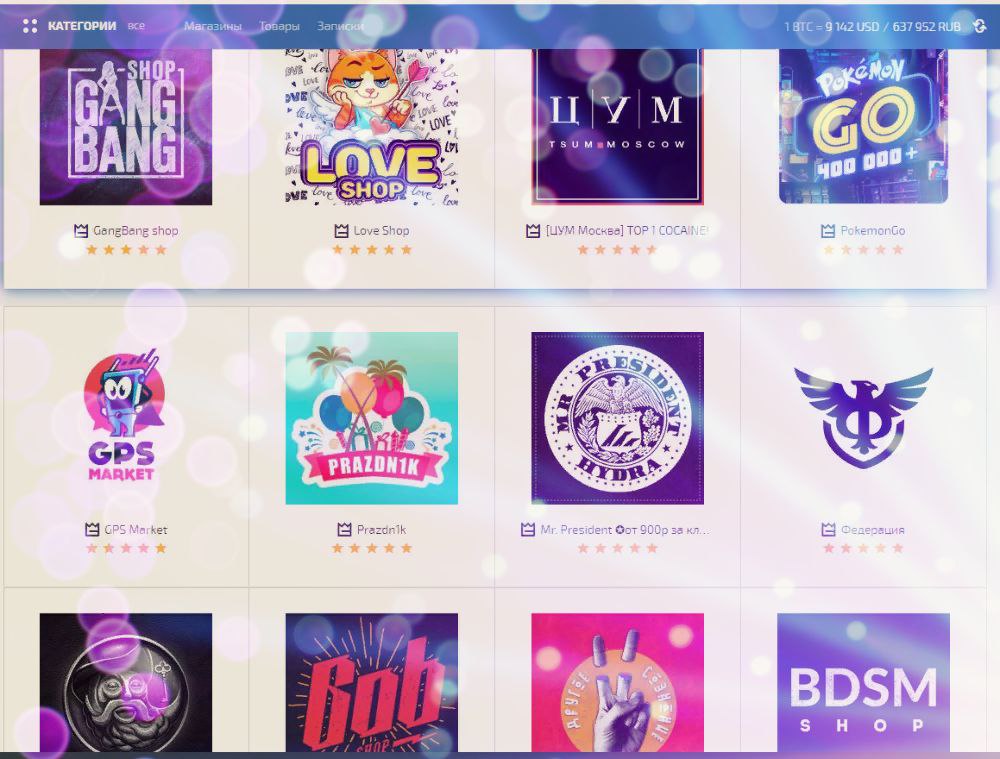This screenshot has width=1000, height=759.
Task: Open the Записки menu item
Action: tap(340, 26)
